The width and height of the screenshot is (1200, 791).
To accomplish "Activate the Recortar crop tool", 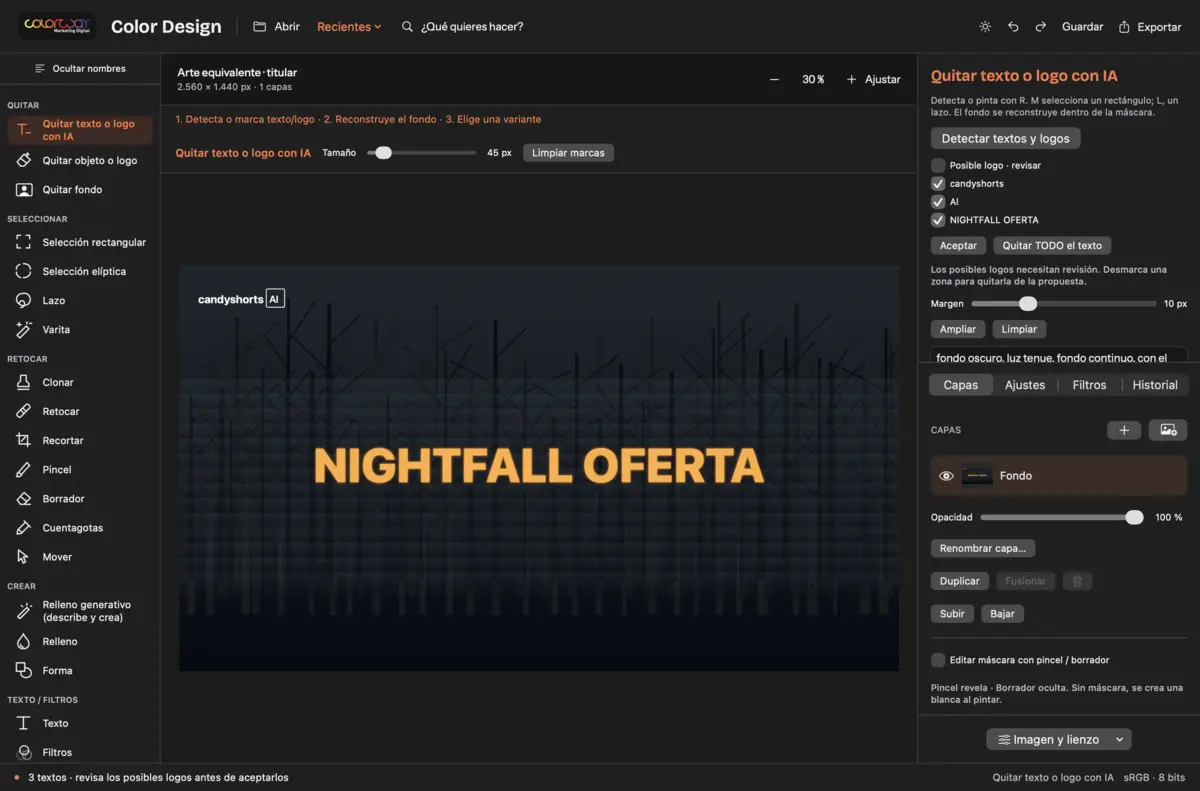I will 80,440.
